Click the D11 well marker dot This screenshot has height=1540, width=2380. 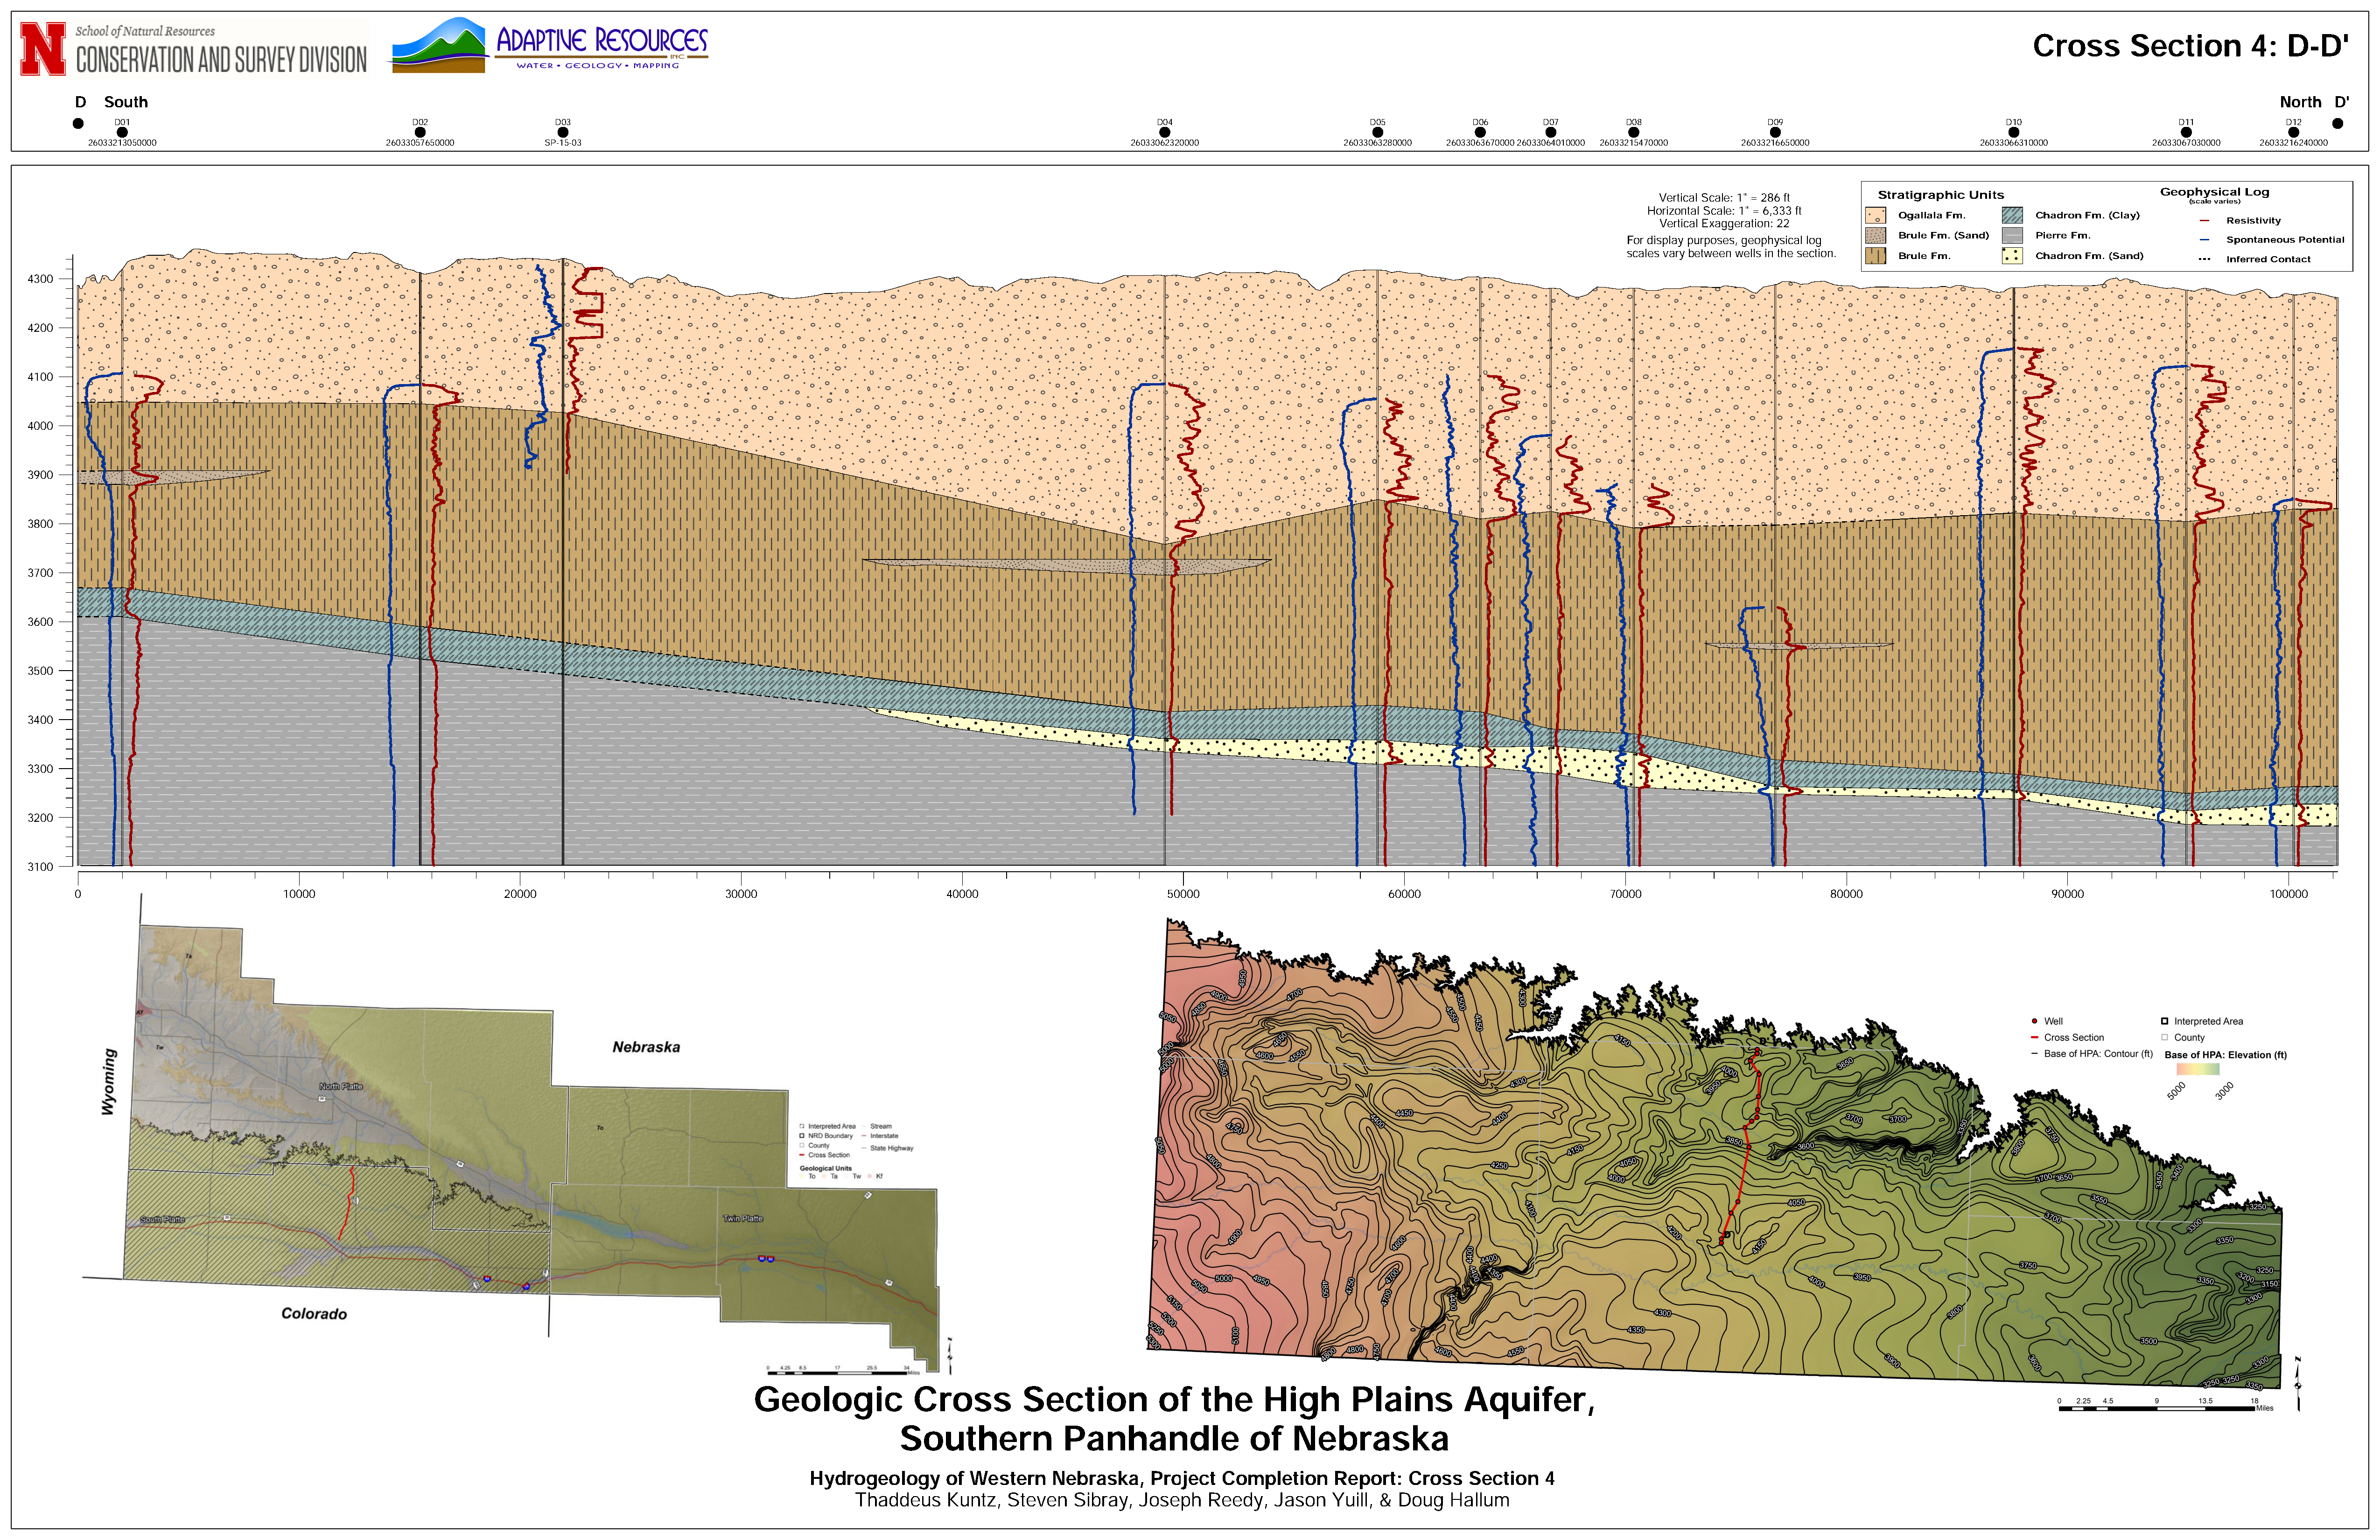tap(2186, 132)
